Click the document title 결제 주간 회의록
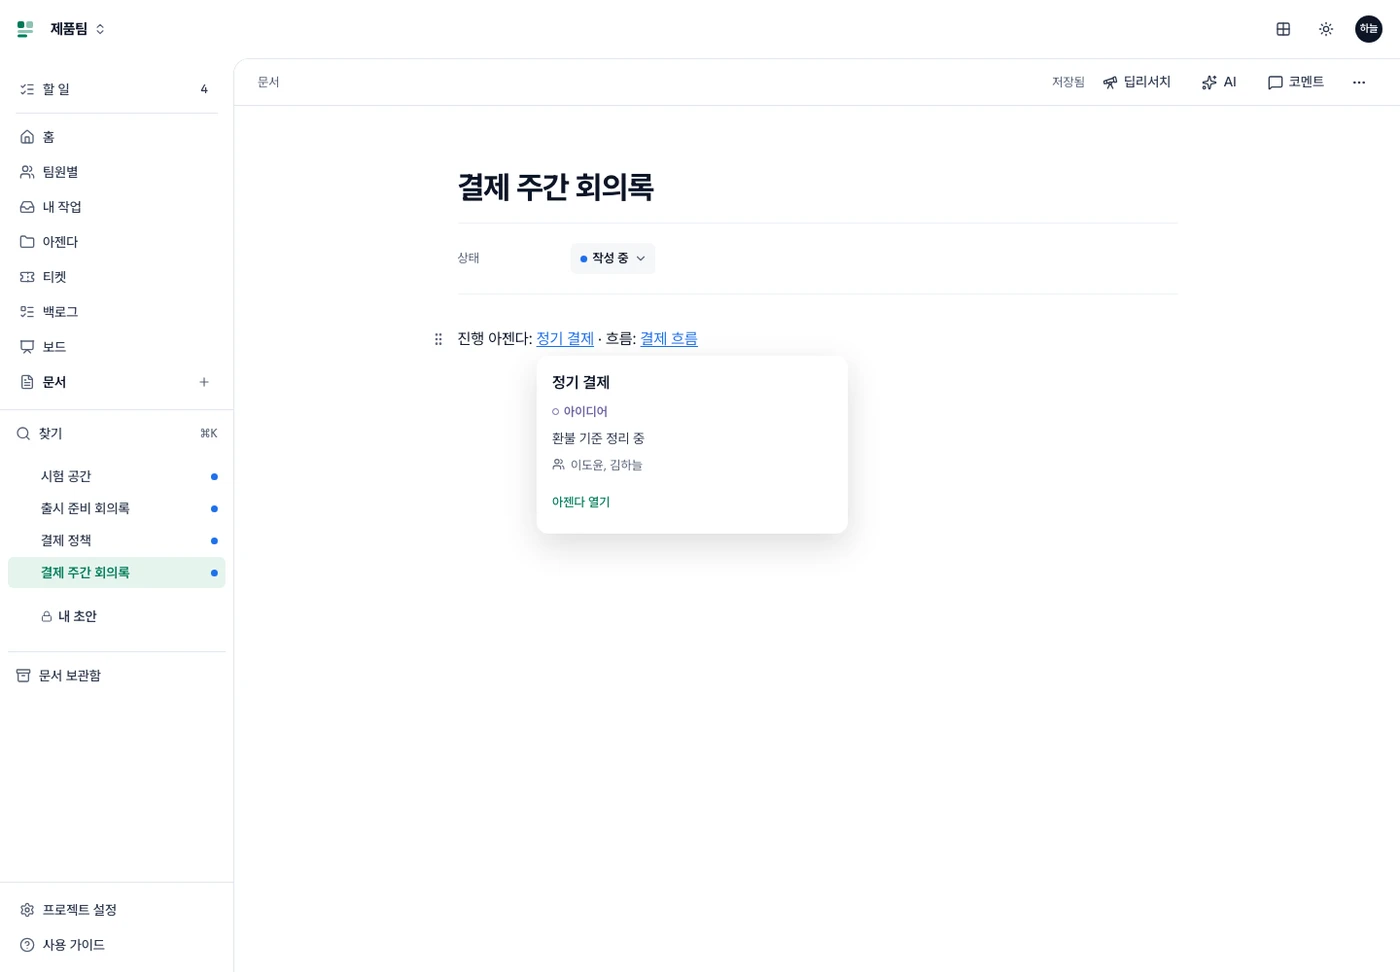The height and width of the screenshot is (972, 1400). click(x=556, y=187)
